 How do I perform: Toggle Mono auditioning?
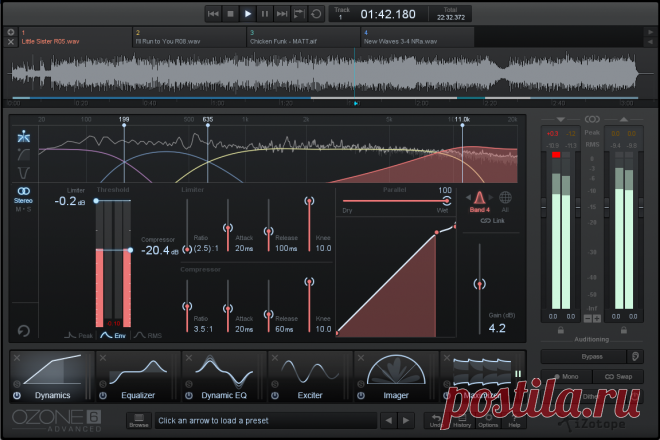click(567, 376)
